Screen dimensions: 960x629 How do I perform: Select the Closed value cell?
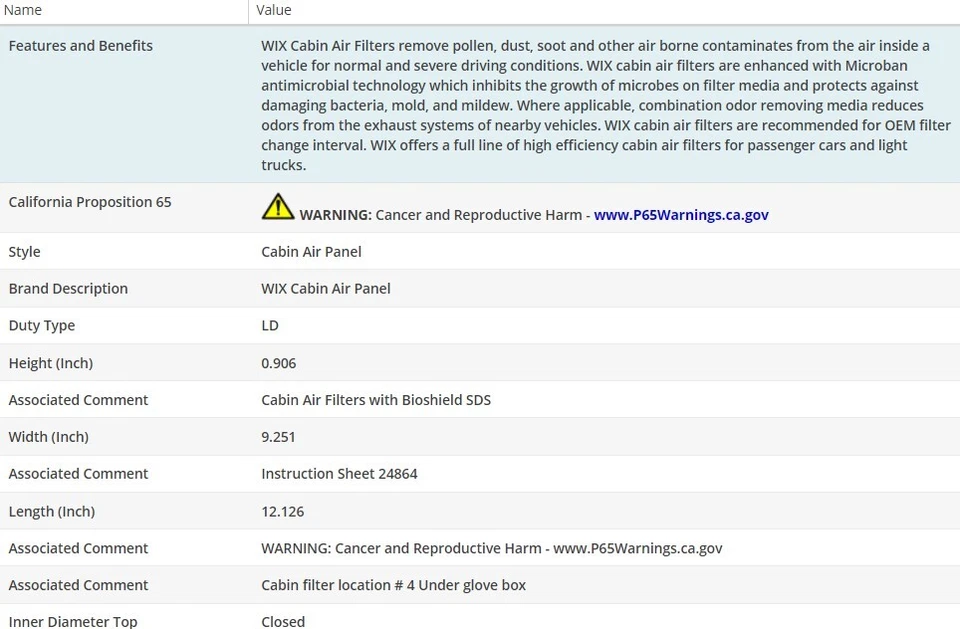pyautogui.click(x=283, y=621)
